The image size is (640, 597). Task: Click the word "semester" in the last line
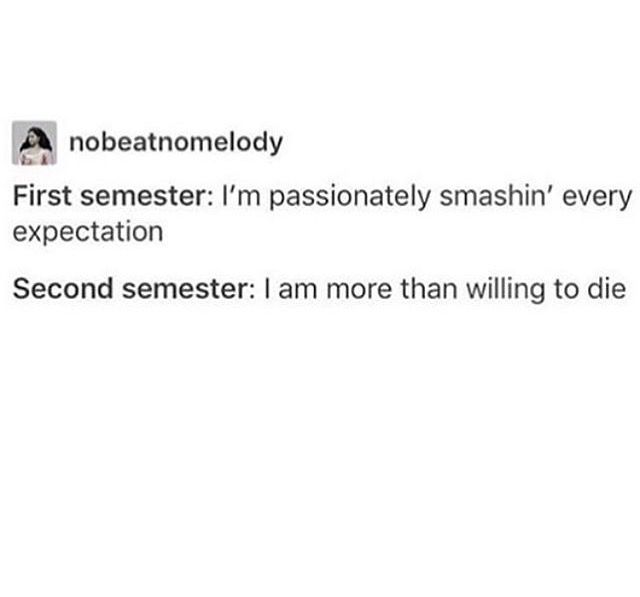[189, 289]
